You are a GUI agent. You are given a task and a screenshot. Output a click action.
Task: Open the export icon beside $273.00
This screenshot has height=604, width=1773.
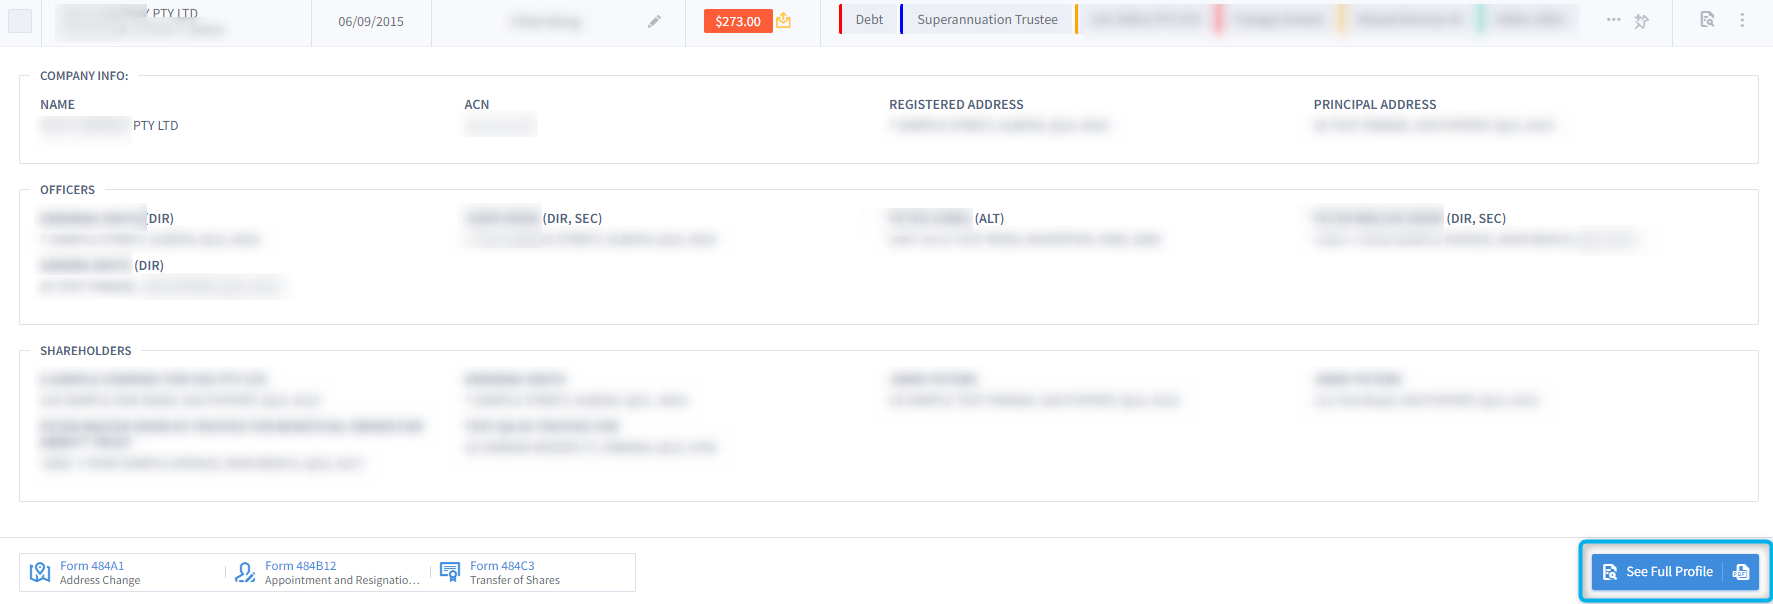click(784, 20)
